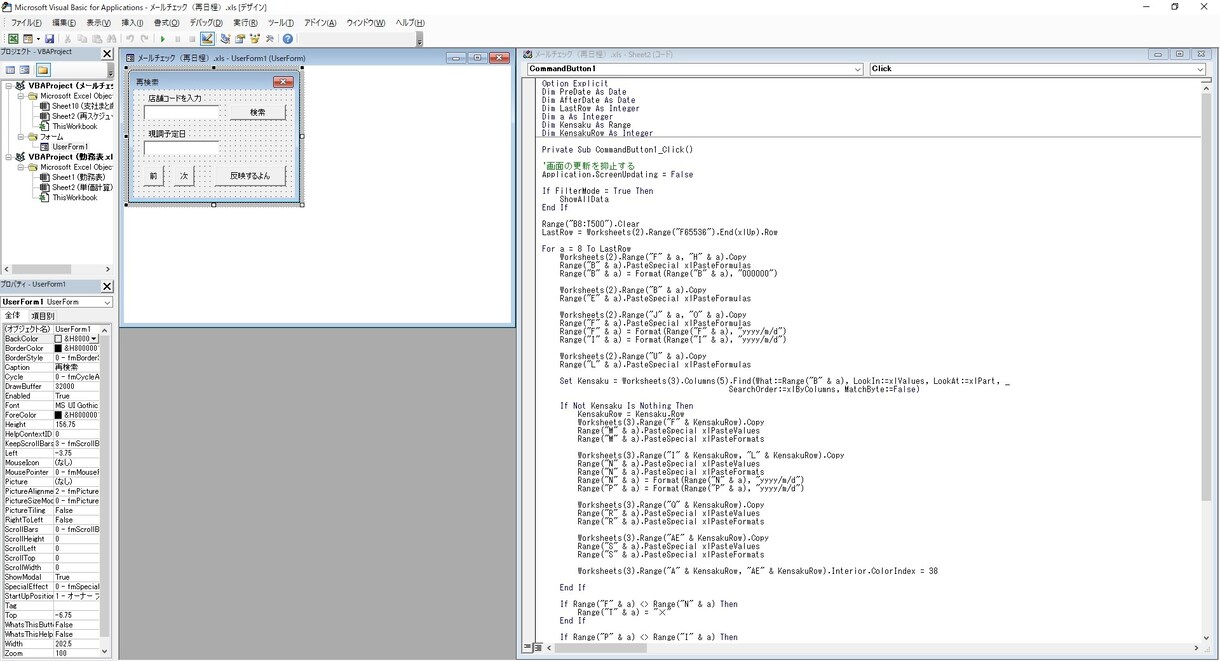Click the View Microsoft Excel toolbar icon
1220x661 pixels.
13,39
